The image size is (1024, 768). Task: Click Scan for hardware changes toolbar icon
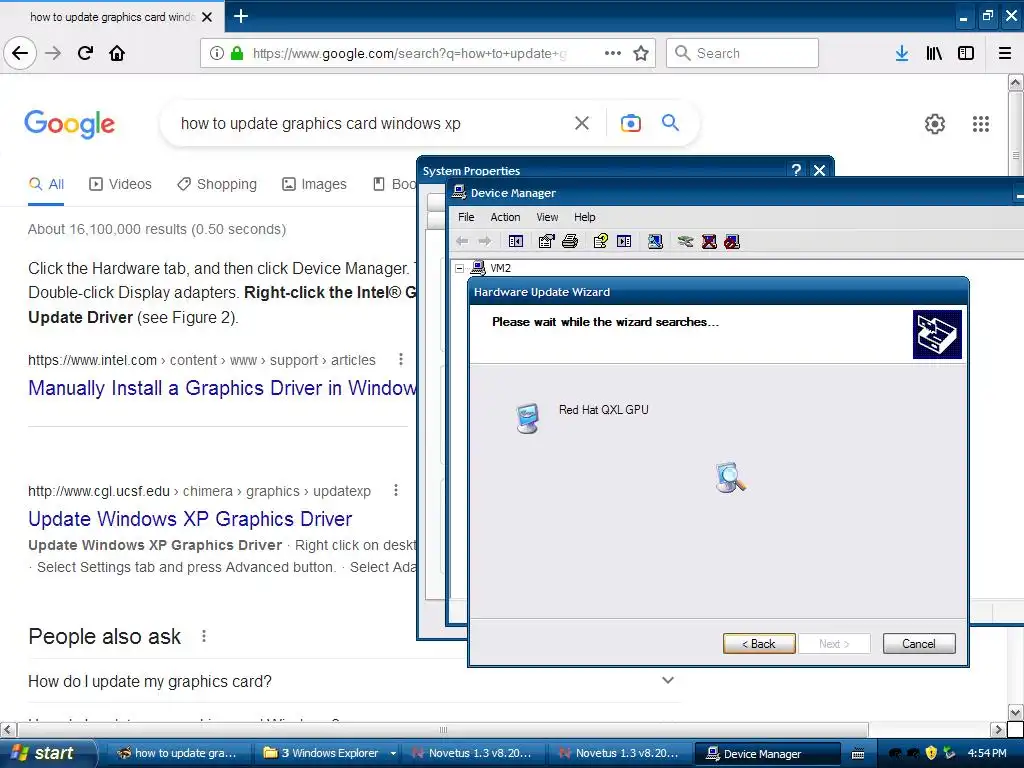tap(655, 242)
